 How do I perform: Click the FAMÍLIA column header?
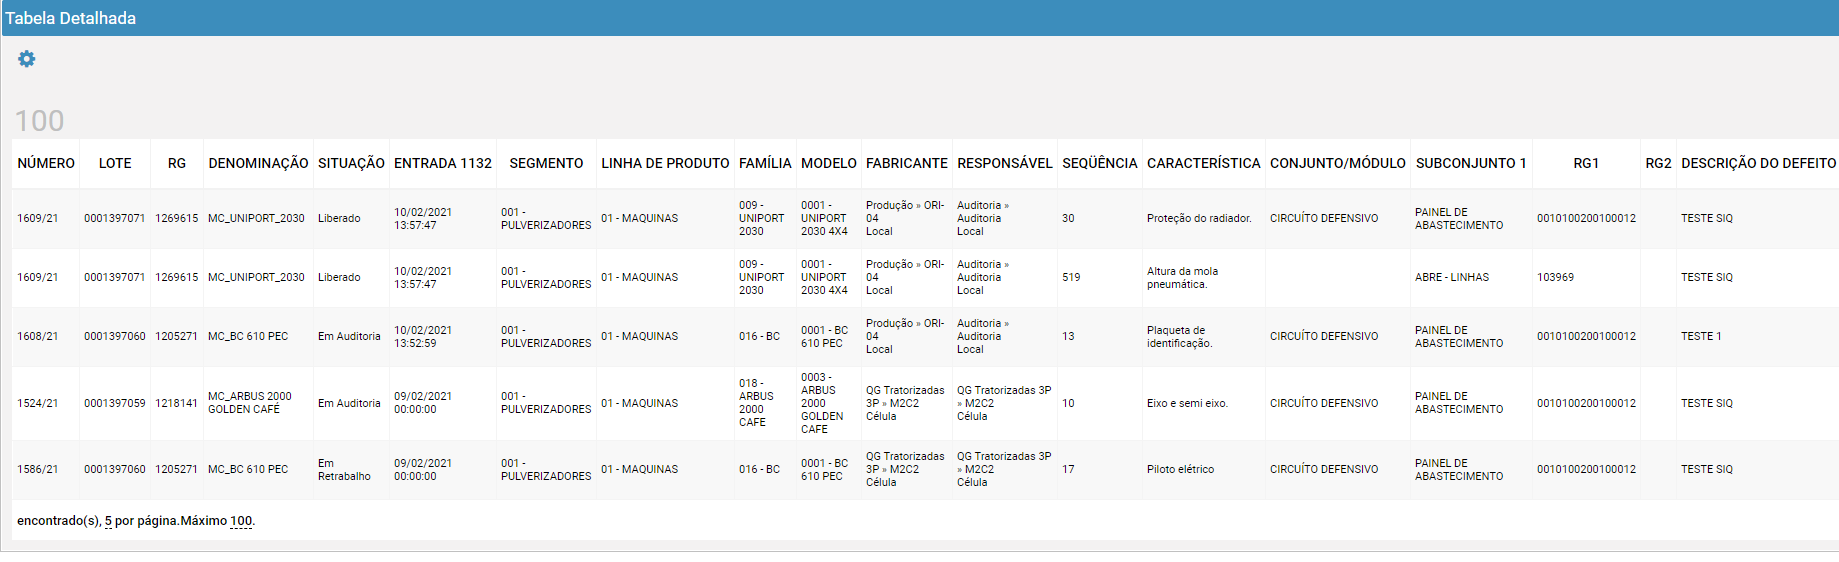(765, 163)
